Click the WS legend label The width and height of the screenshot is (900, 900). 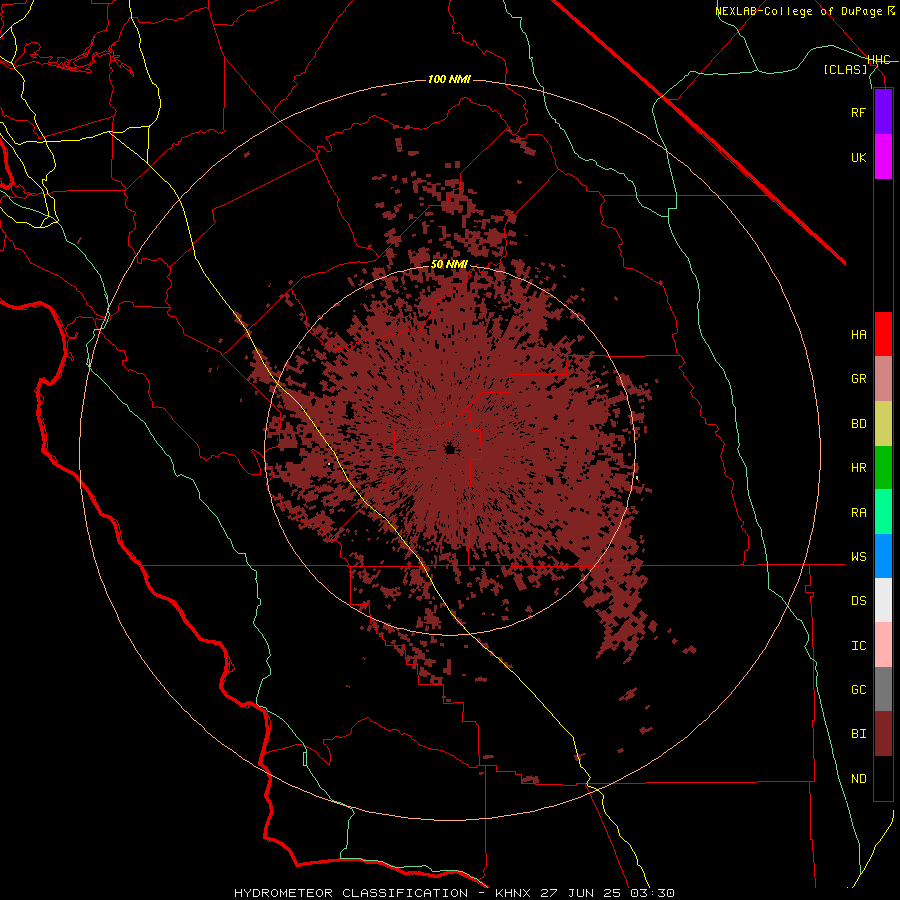point(858,557)
